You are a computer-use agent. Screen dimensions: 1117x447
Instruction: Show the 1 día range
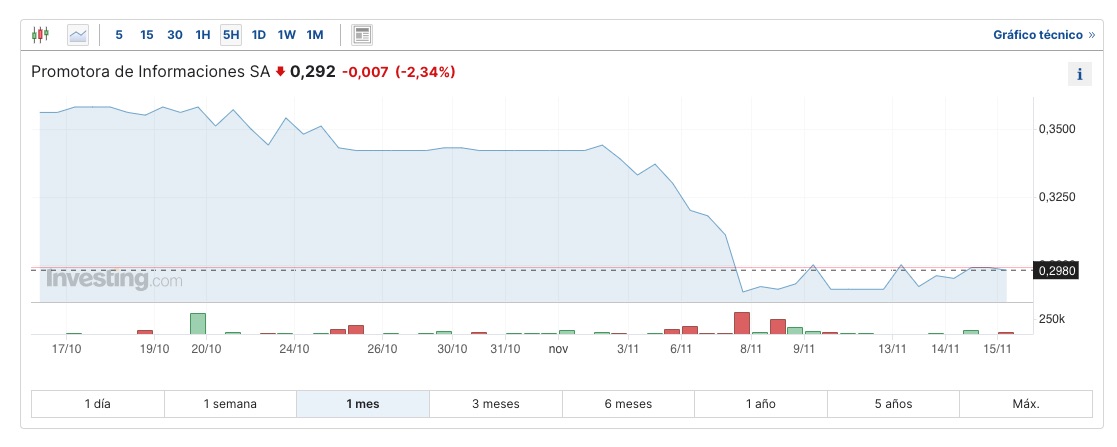tap(98, 404)
